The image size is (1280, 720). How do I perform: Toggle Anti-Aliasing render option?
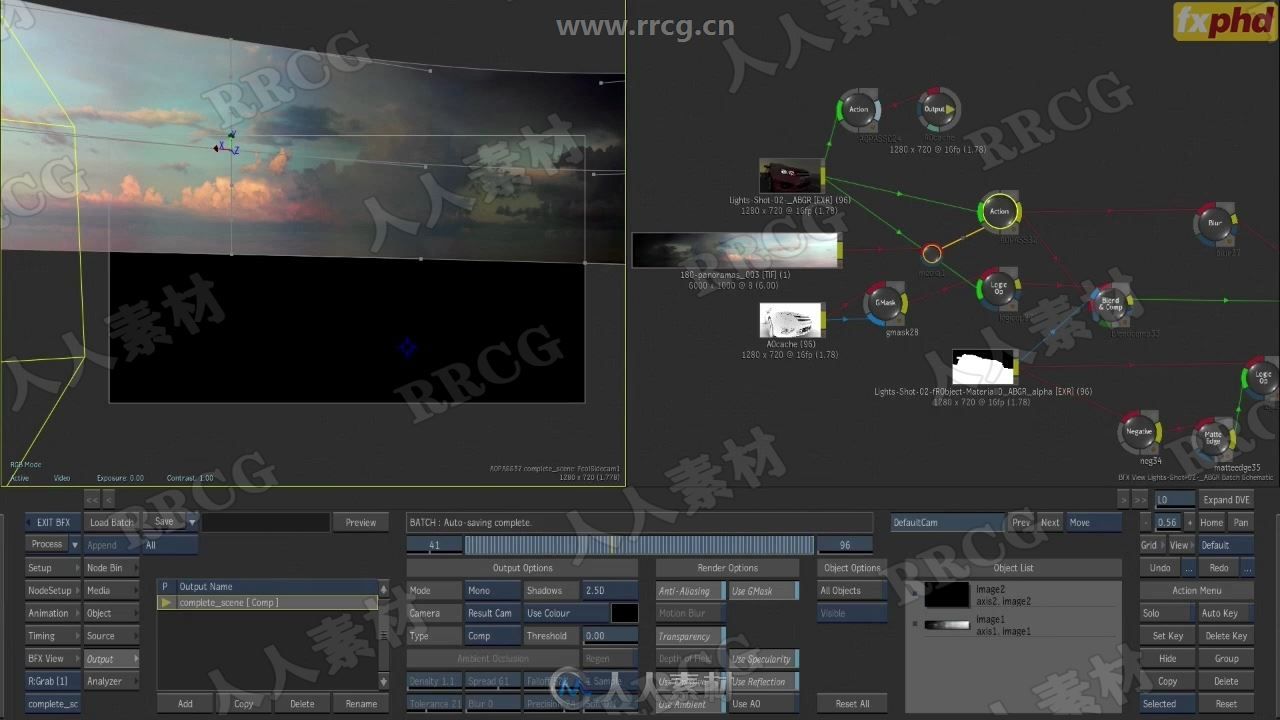coord(691,591)
